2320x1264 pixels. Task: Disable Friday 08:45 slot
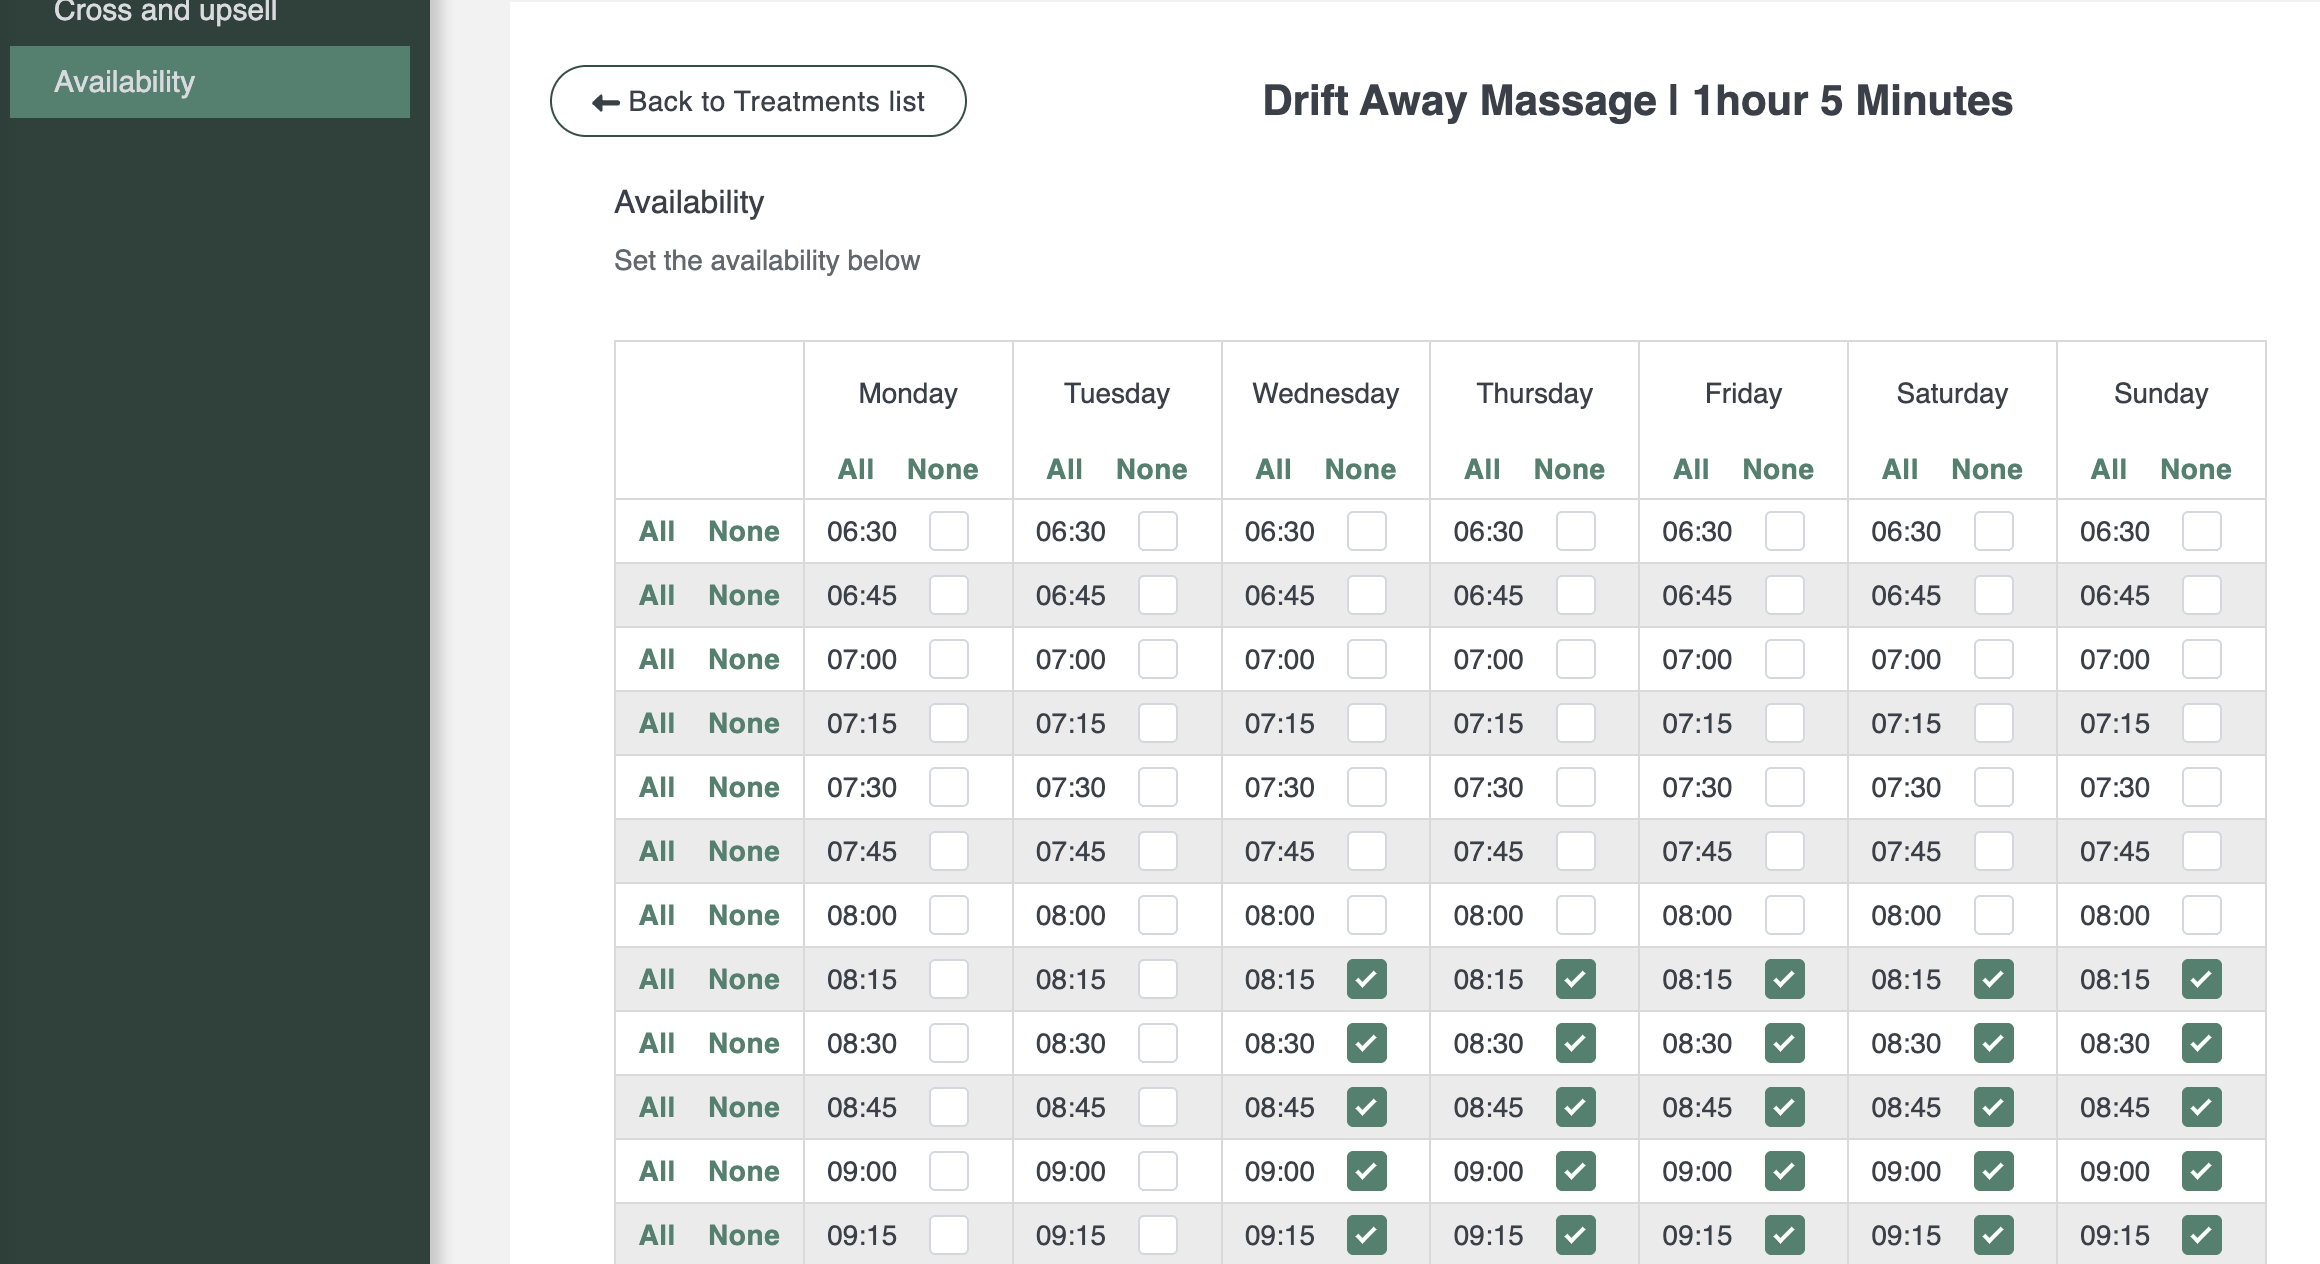click(x=1784, y=1107)
